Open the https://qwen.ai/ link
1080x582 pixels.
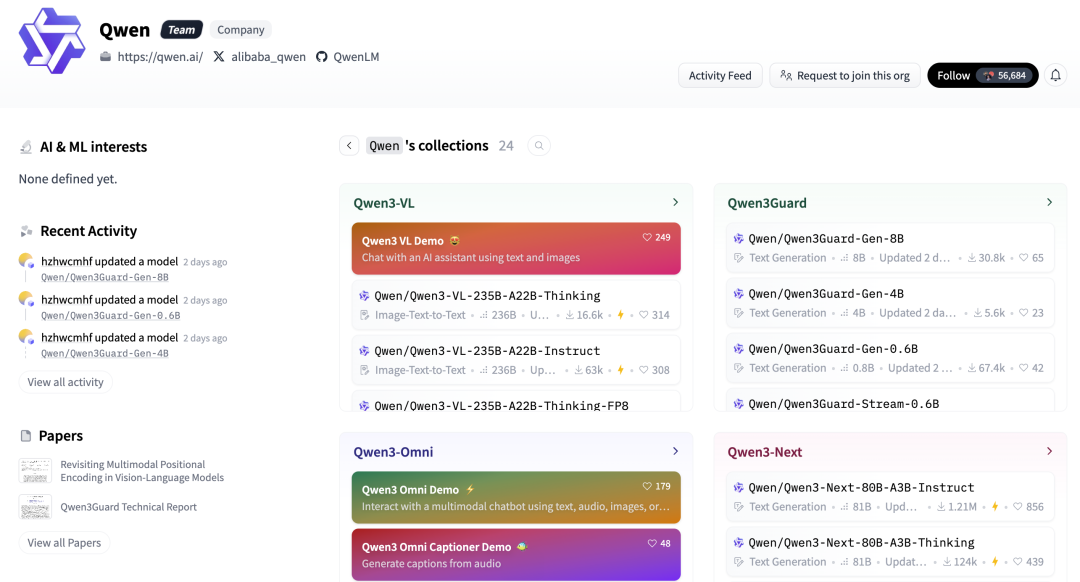(160, 56)
